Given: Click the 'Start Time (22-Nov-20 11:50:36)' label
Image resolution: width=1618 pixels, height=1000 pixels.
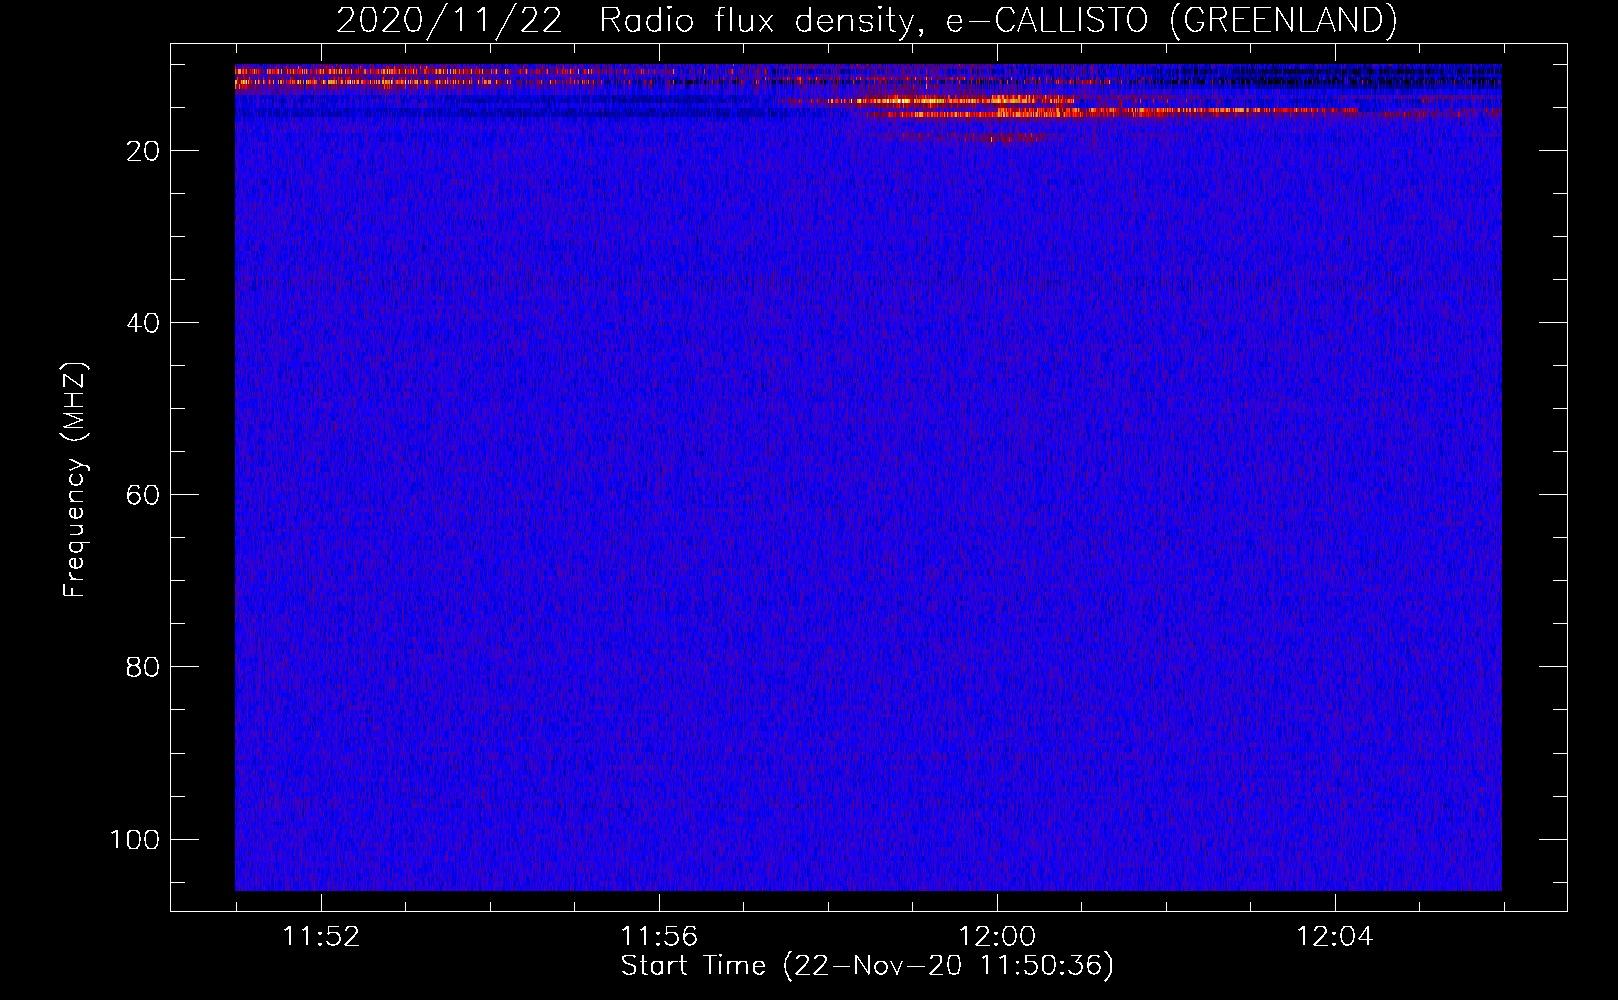Looking at the screenshot, I should pos(867,966).
